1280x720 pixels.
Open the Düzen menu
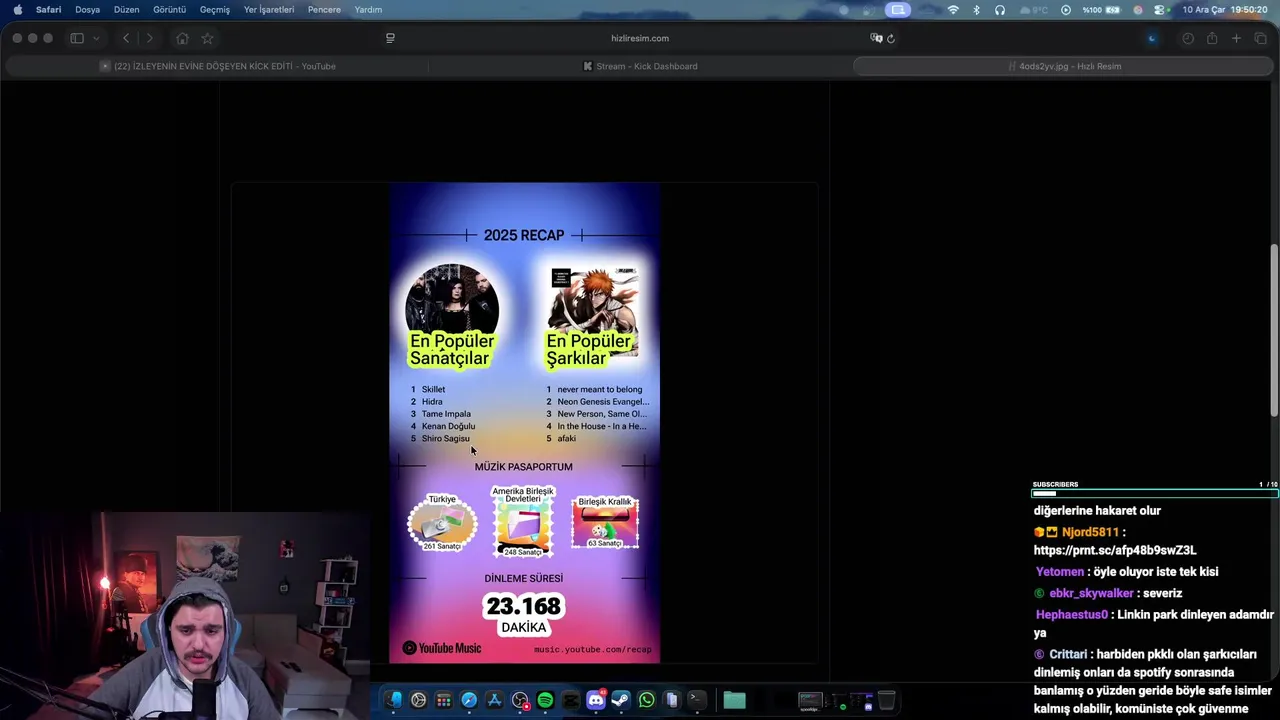coord(126,10)
